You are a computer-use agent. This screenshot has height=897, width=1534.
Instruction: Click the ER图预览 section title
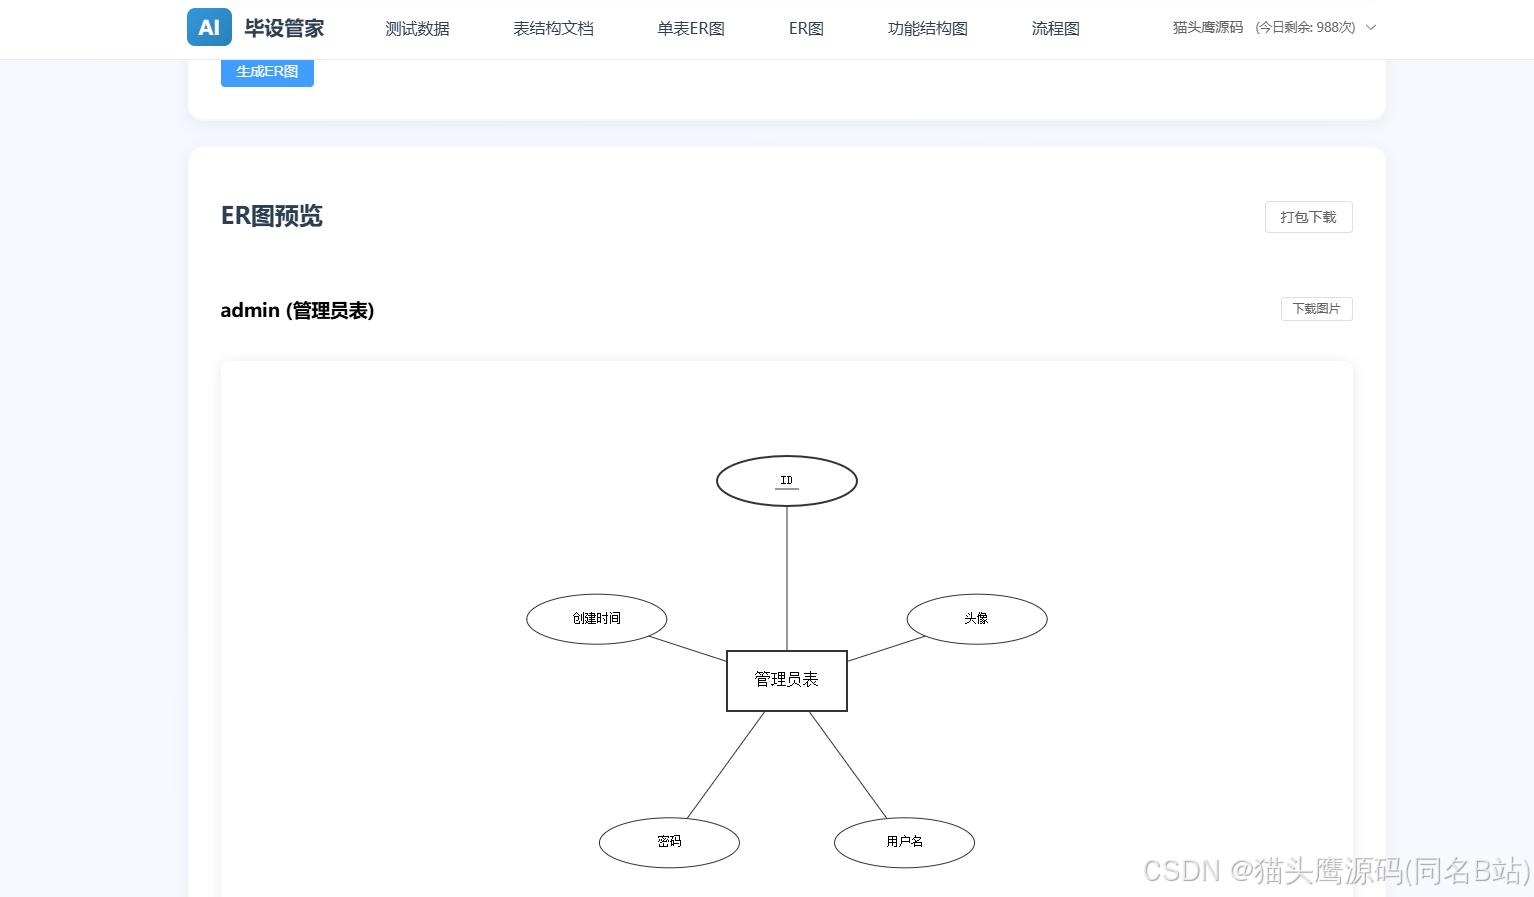(x=271, y=216)
